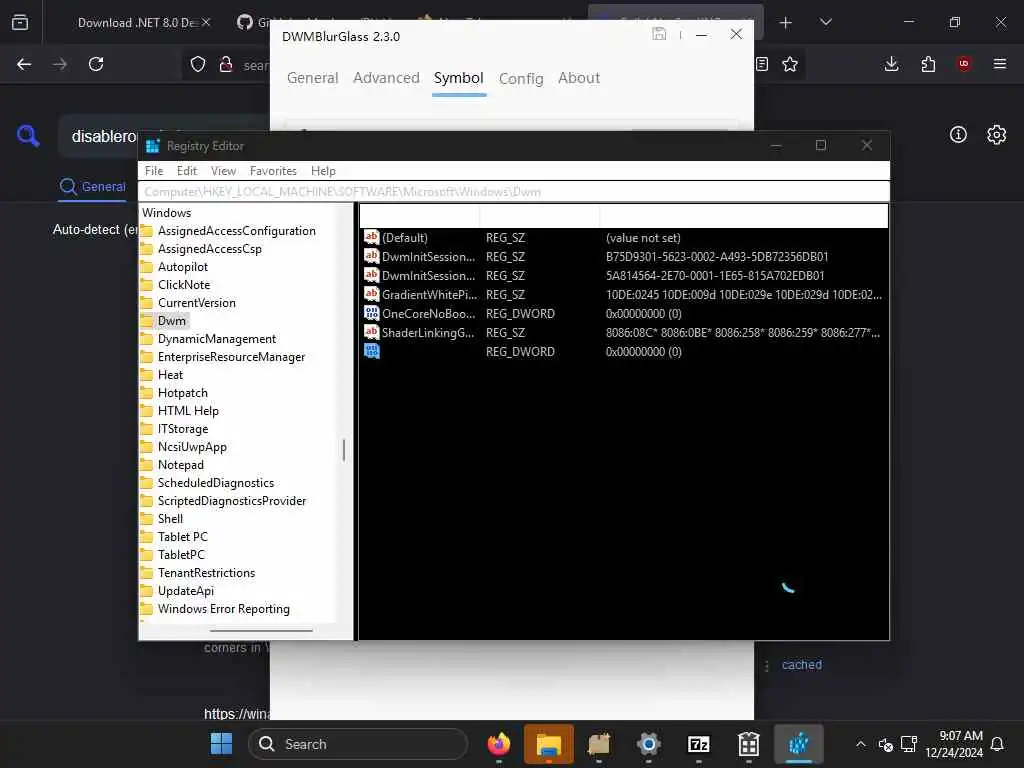Select the TabletPC registry key
Image resolution: width=1024 pixels, height=768 pixels.
[181, 554]
